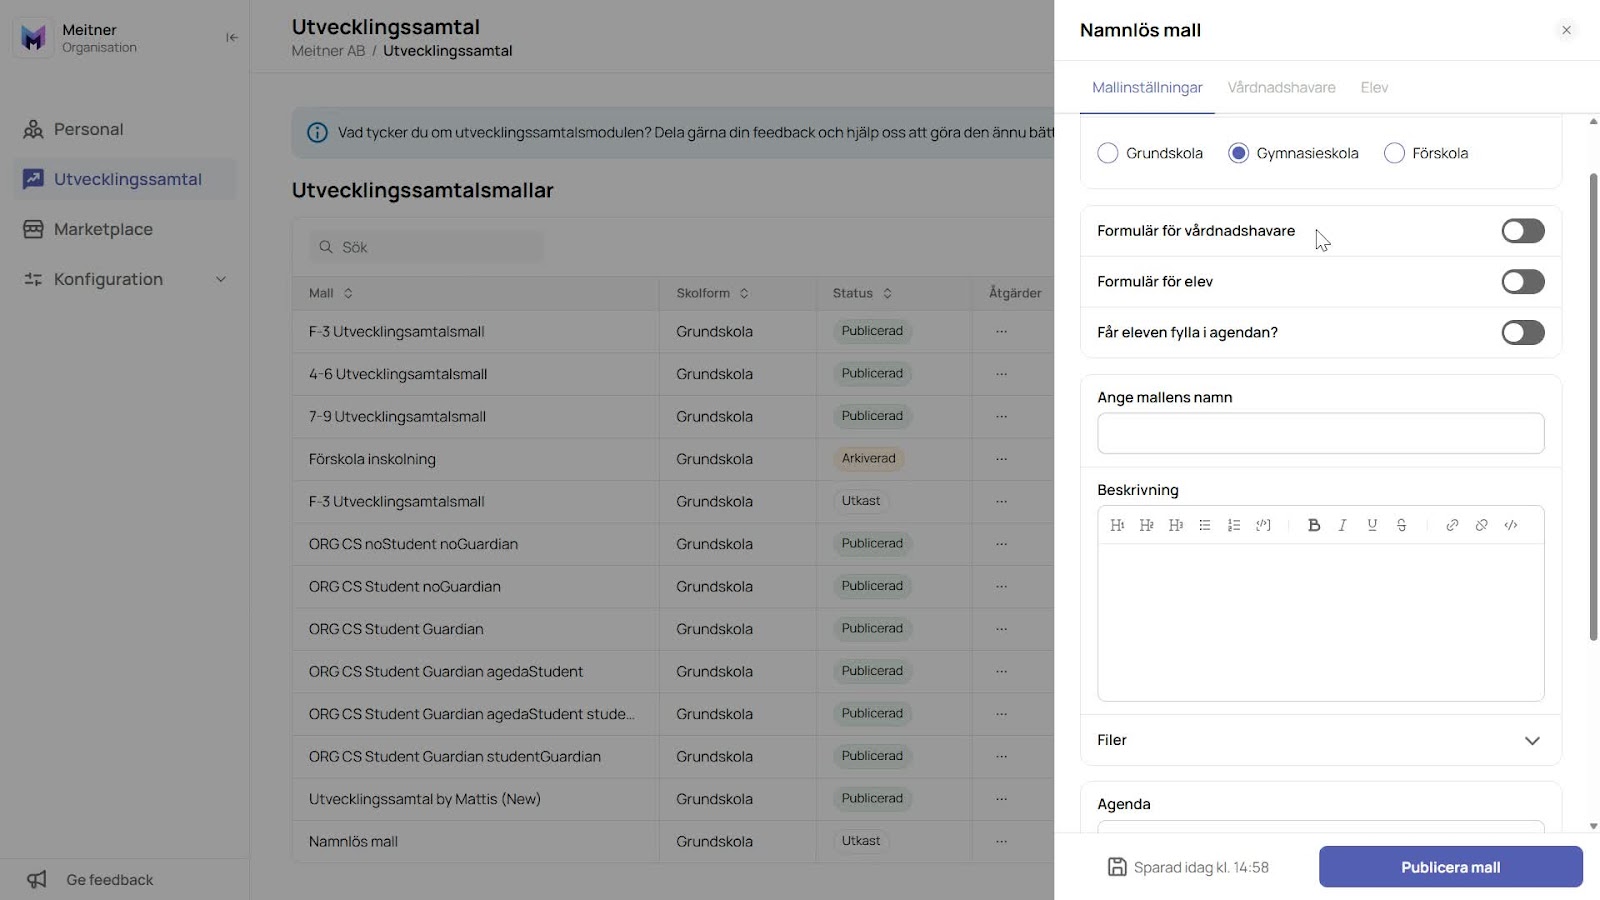This screenshot has height=900, width=1600.
Task: Open the Elev tab
Action: click(1374, 88)
